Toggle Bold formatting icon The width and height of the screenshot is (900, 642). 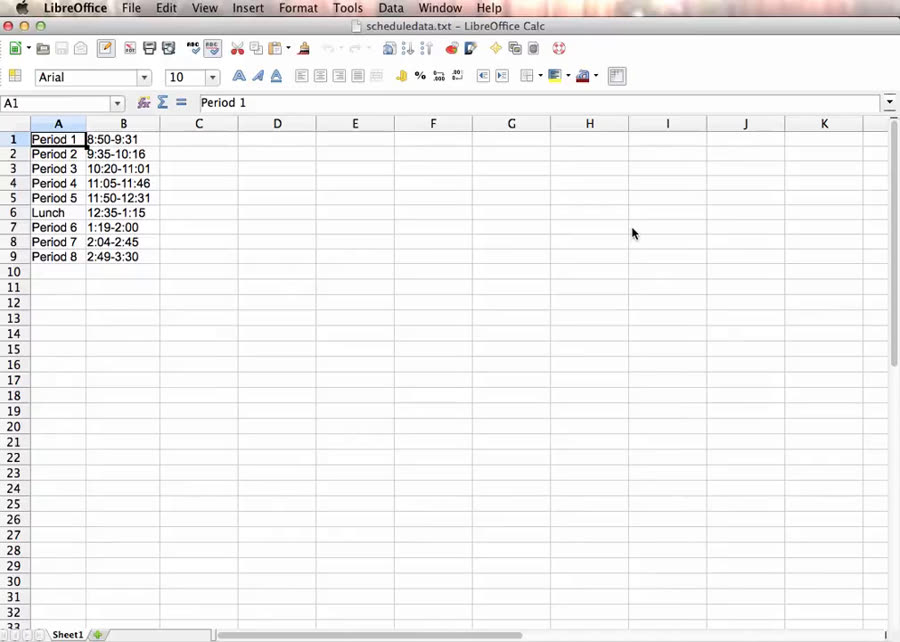(239, 76)
